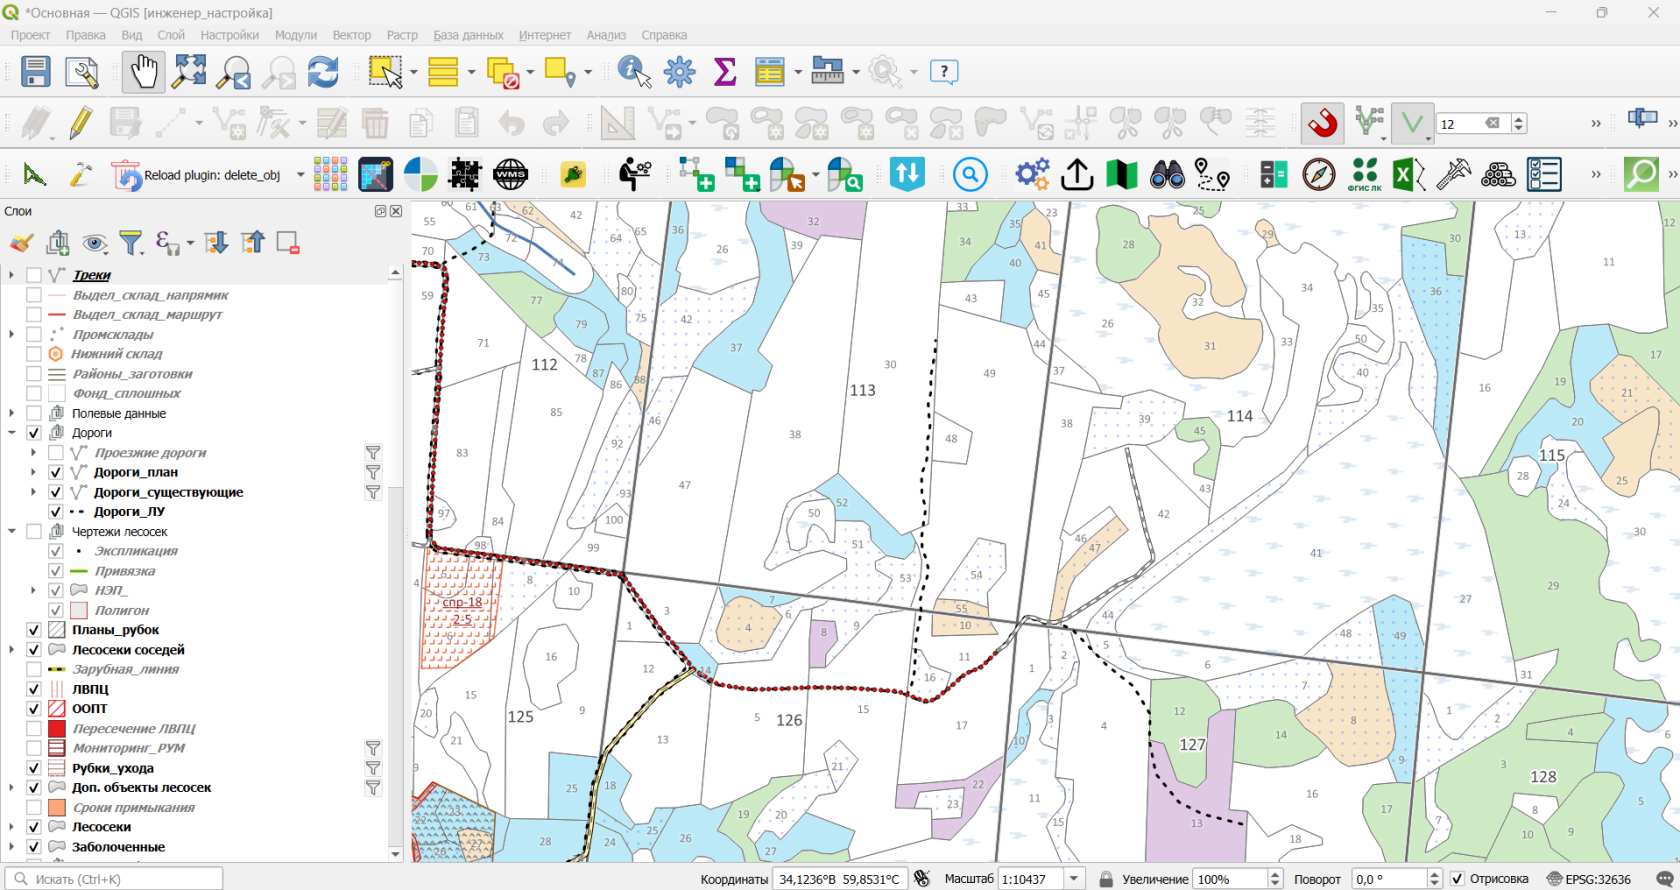Enable the Зарубная_линия layer checkbox

34,669
